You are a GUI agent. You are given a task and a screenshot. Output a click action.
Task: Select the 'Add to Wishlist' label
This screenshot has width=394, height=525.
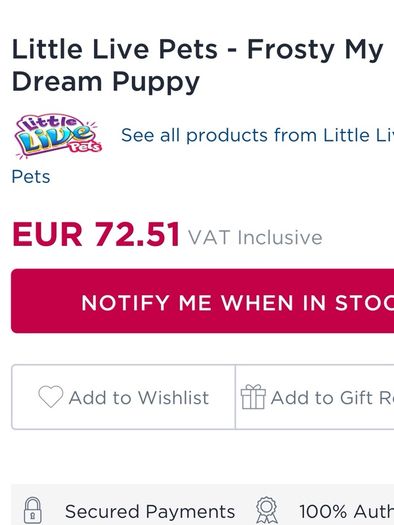pos(139,398)
